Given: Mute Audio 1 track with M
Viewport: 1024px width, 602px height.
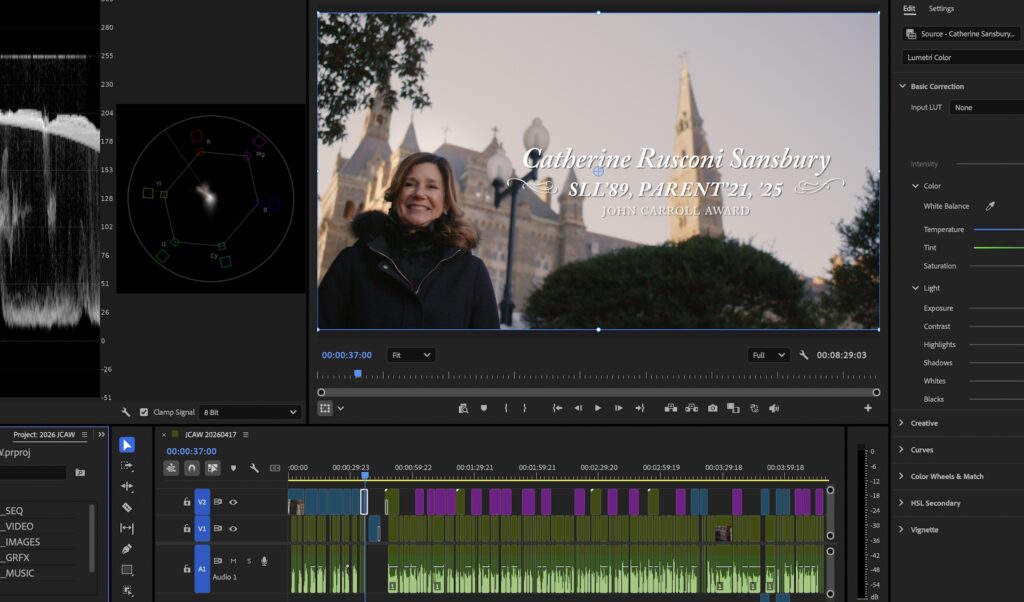Looking at the screenshot, I should 233,561.
